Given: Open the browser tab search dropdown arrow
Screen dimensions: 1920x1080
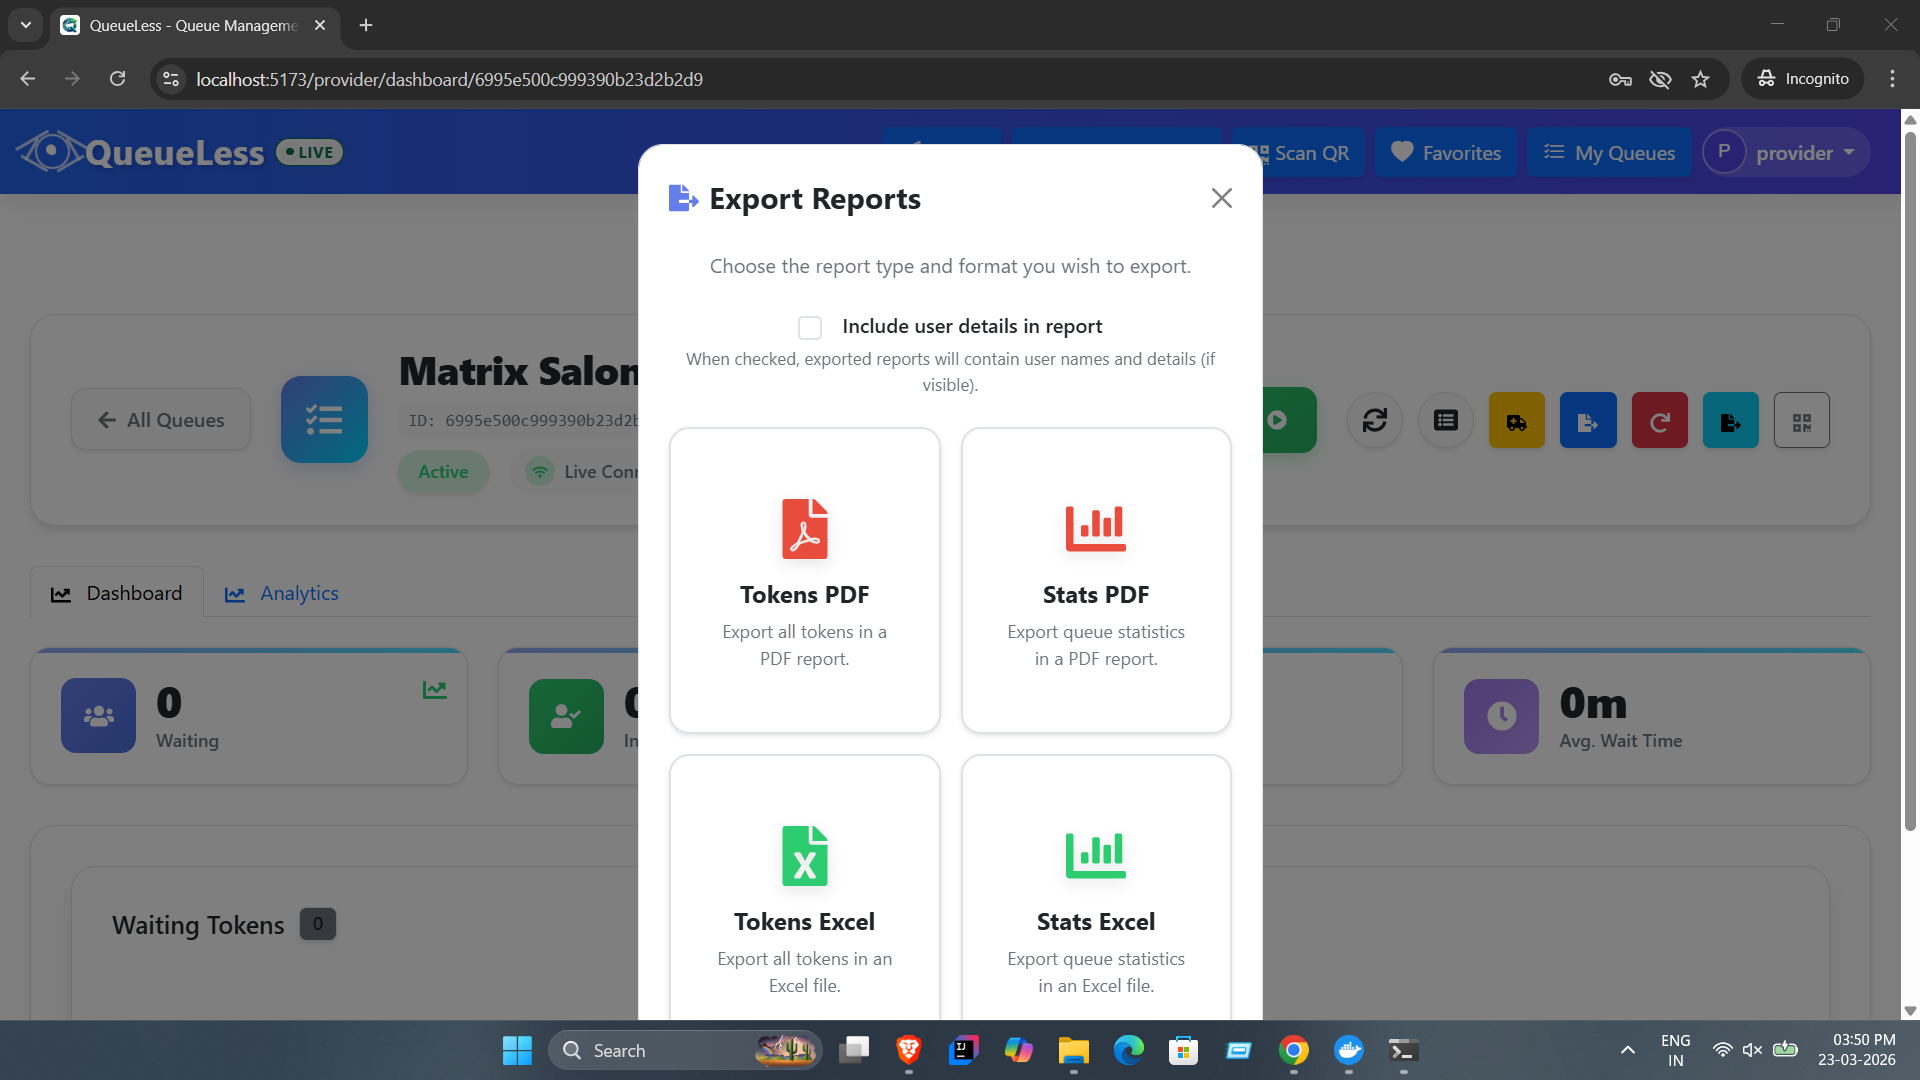Looking at the screenshot, I should [x=26, y=25].
